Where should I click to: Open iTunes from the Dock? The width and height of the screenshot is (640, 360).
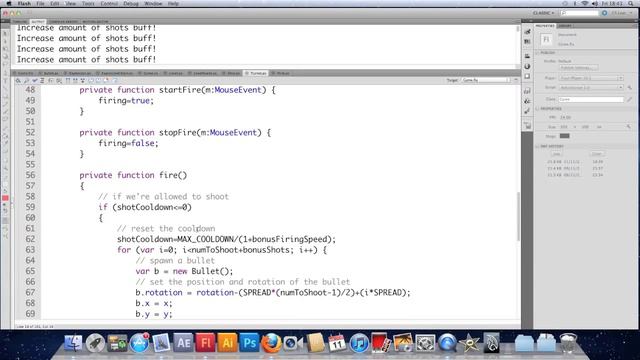(359, 342)
